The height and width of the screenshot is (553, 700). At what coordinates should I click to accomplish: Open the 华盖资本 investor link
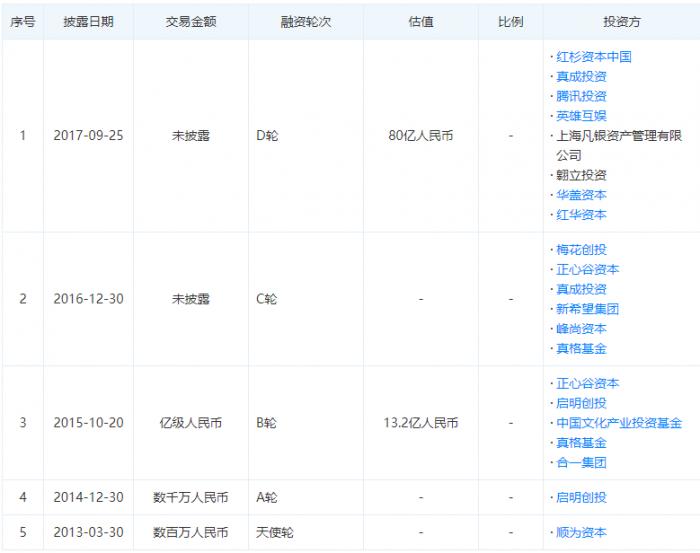581,195
